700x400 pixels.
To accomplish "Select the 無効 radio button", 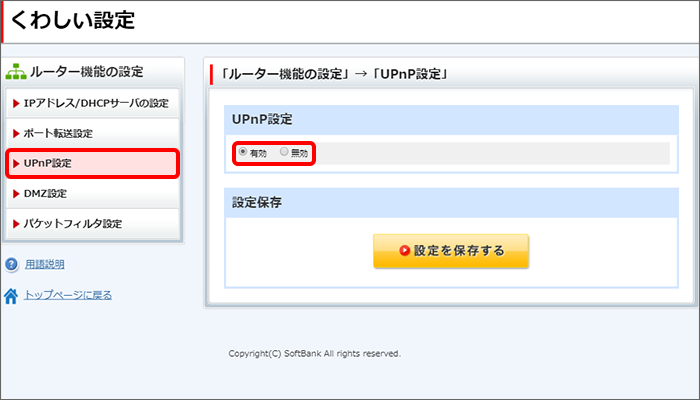I will (284, 152).
